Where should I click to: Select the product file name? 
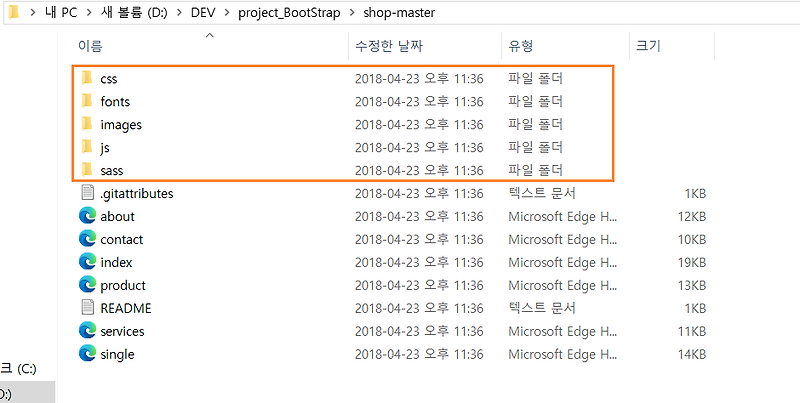123,286
